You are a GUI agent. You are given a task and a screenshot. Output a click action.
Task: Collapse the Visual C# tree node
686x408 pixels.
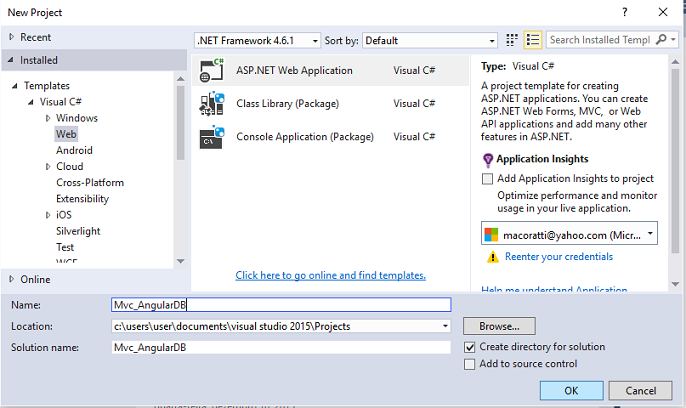click(x=31, y=102)
